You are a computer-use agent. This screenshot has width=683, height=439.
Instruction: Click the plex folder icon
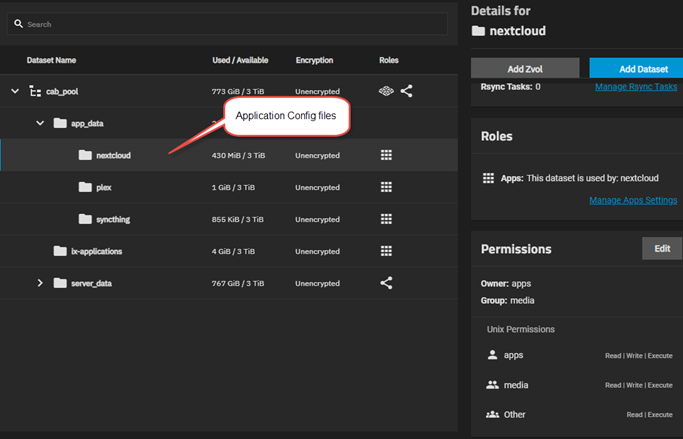tap(85, 187)
